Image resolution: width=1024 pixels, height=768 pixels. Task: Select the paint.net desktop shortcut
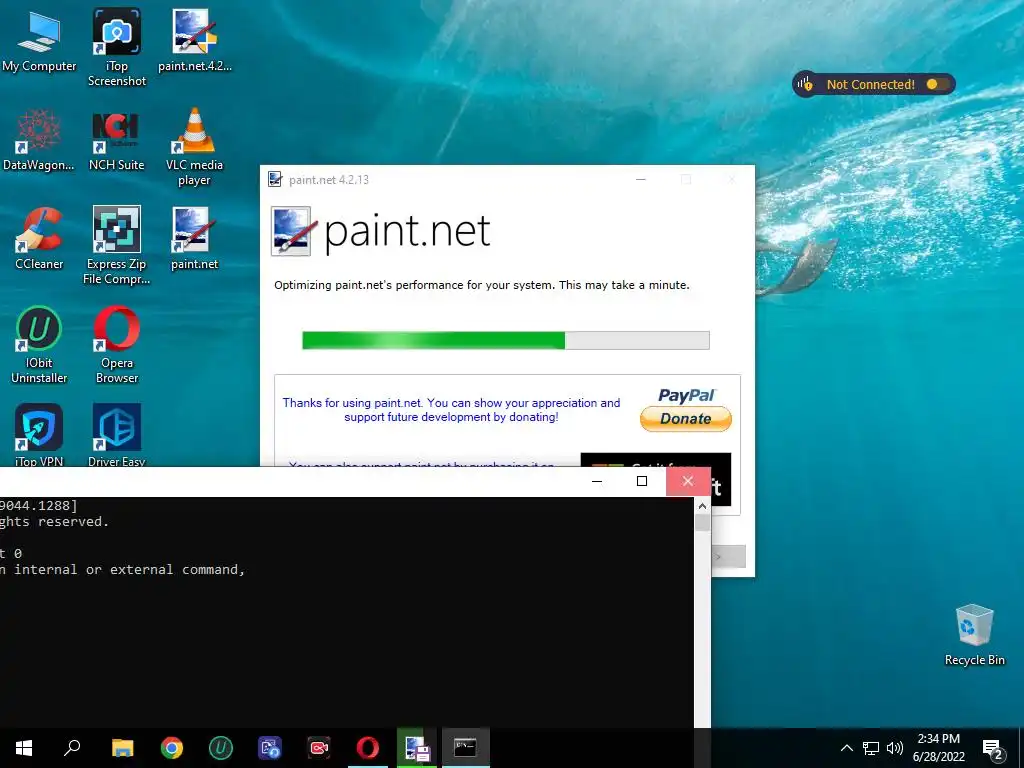click(x=195, y=238)
